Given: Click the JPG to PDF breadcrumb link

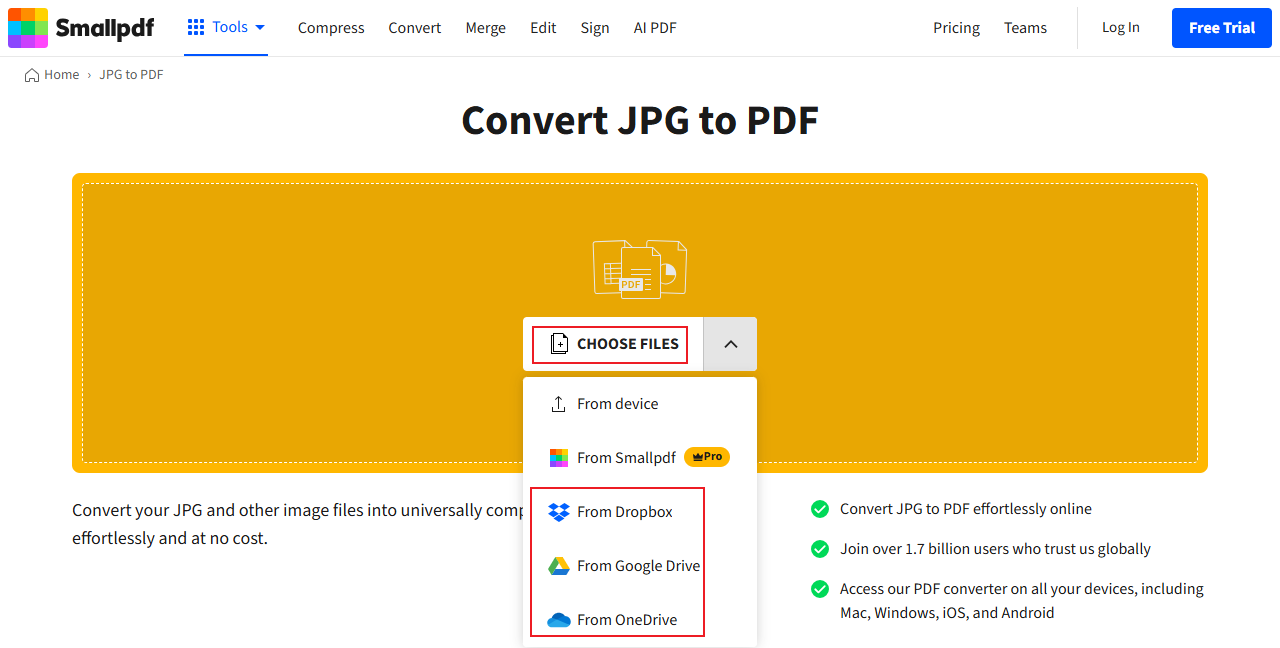Looking at the screenshot, I should point(130,74).
